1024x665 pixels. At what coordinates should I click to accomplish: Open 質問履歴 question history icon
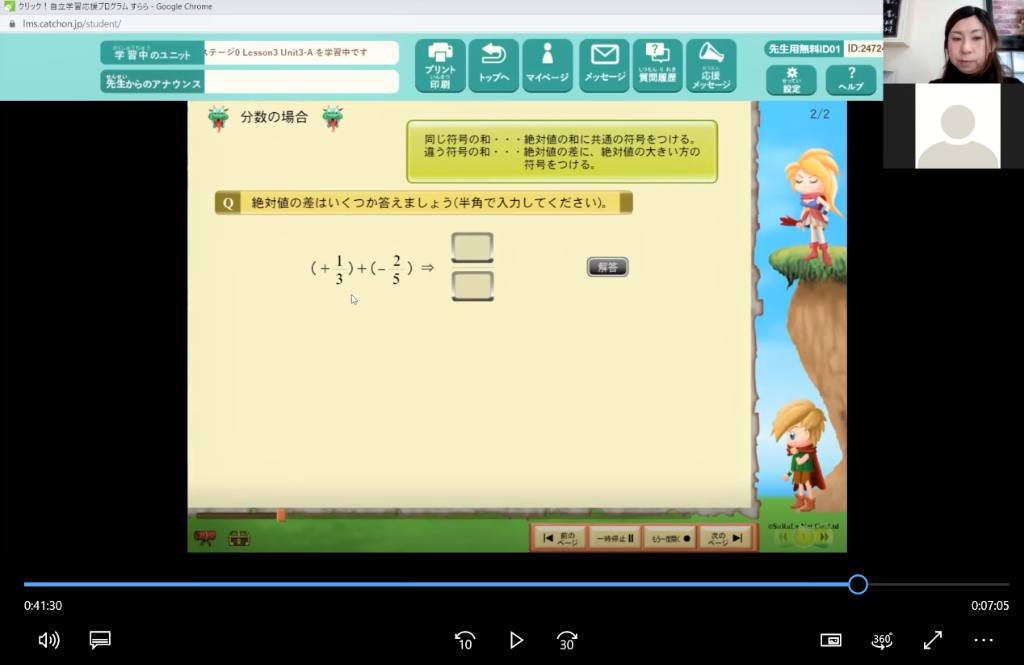point(657,66)
